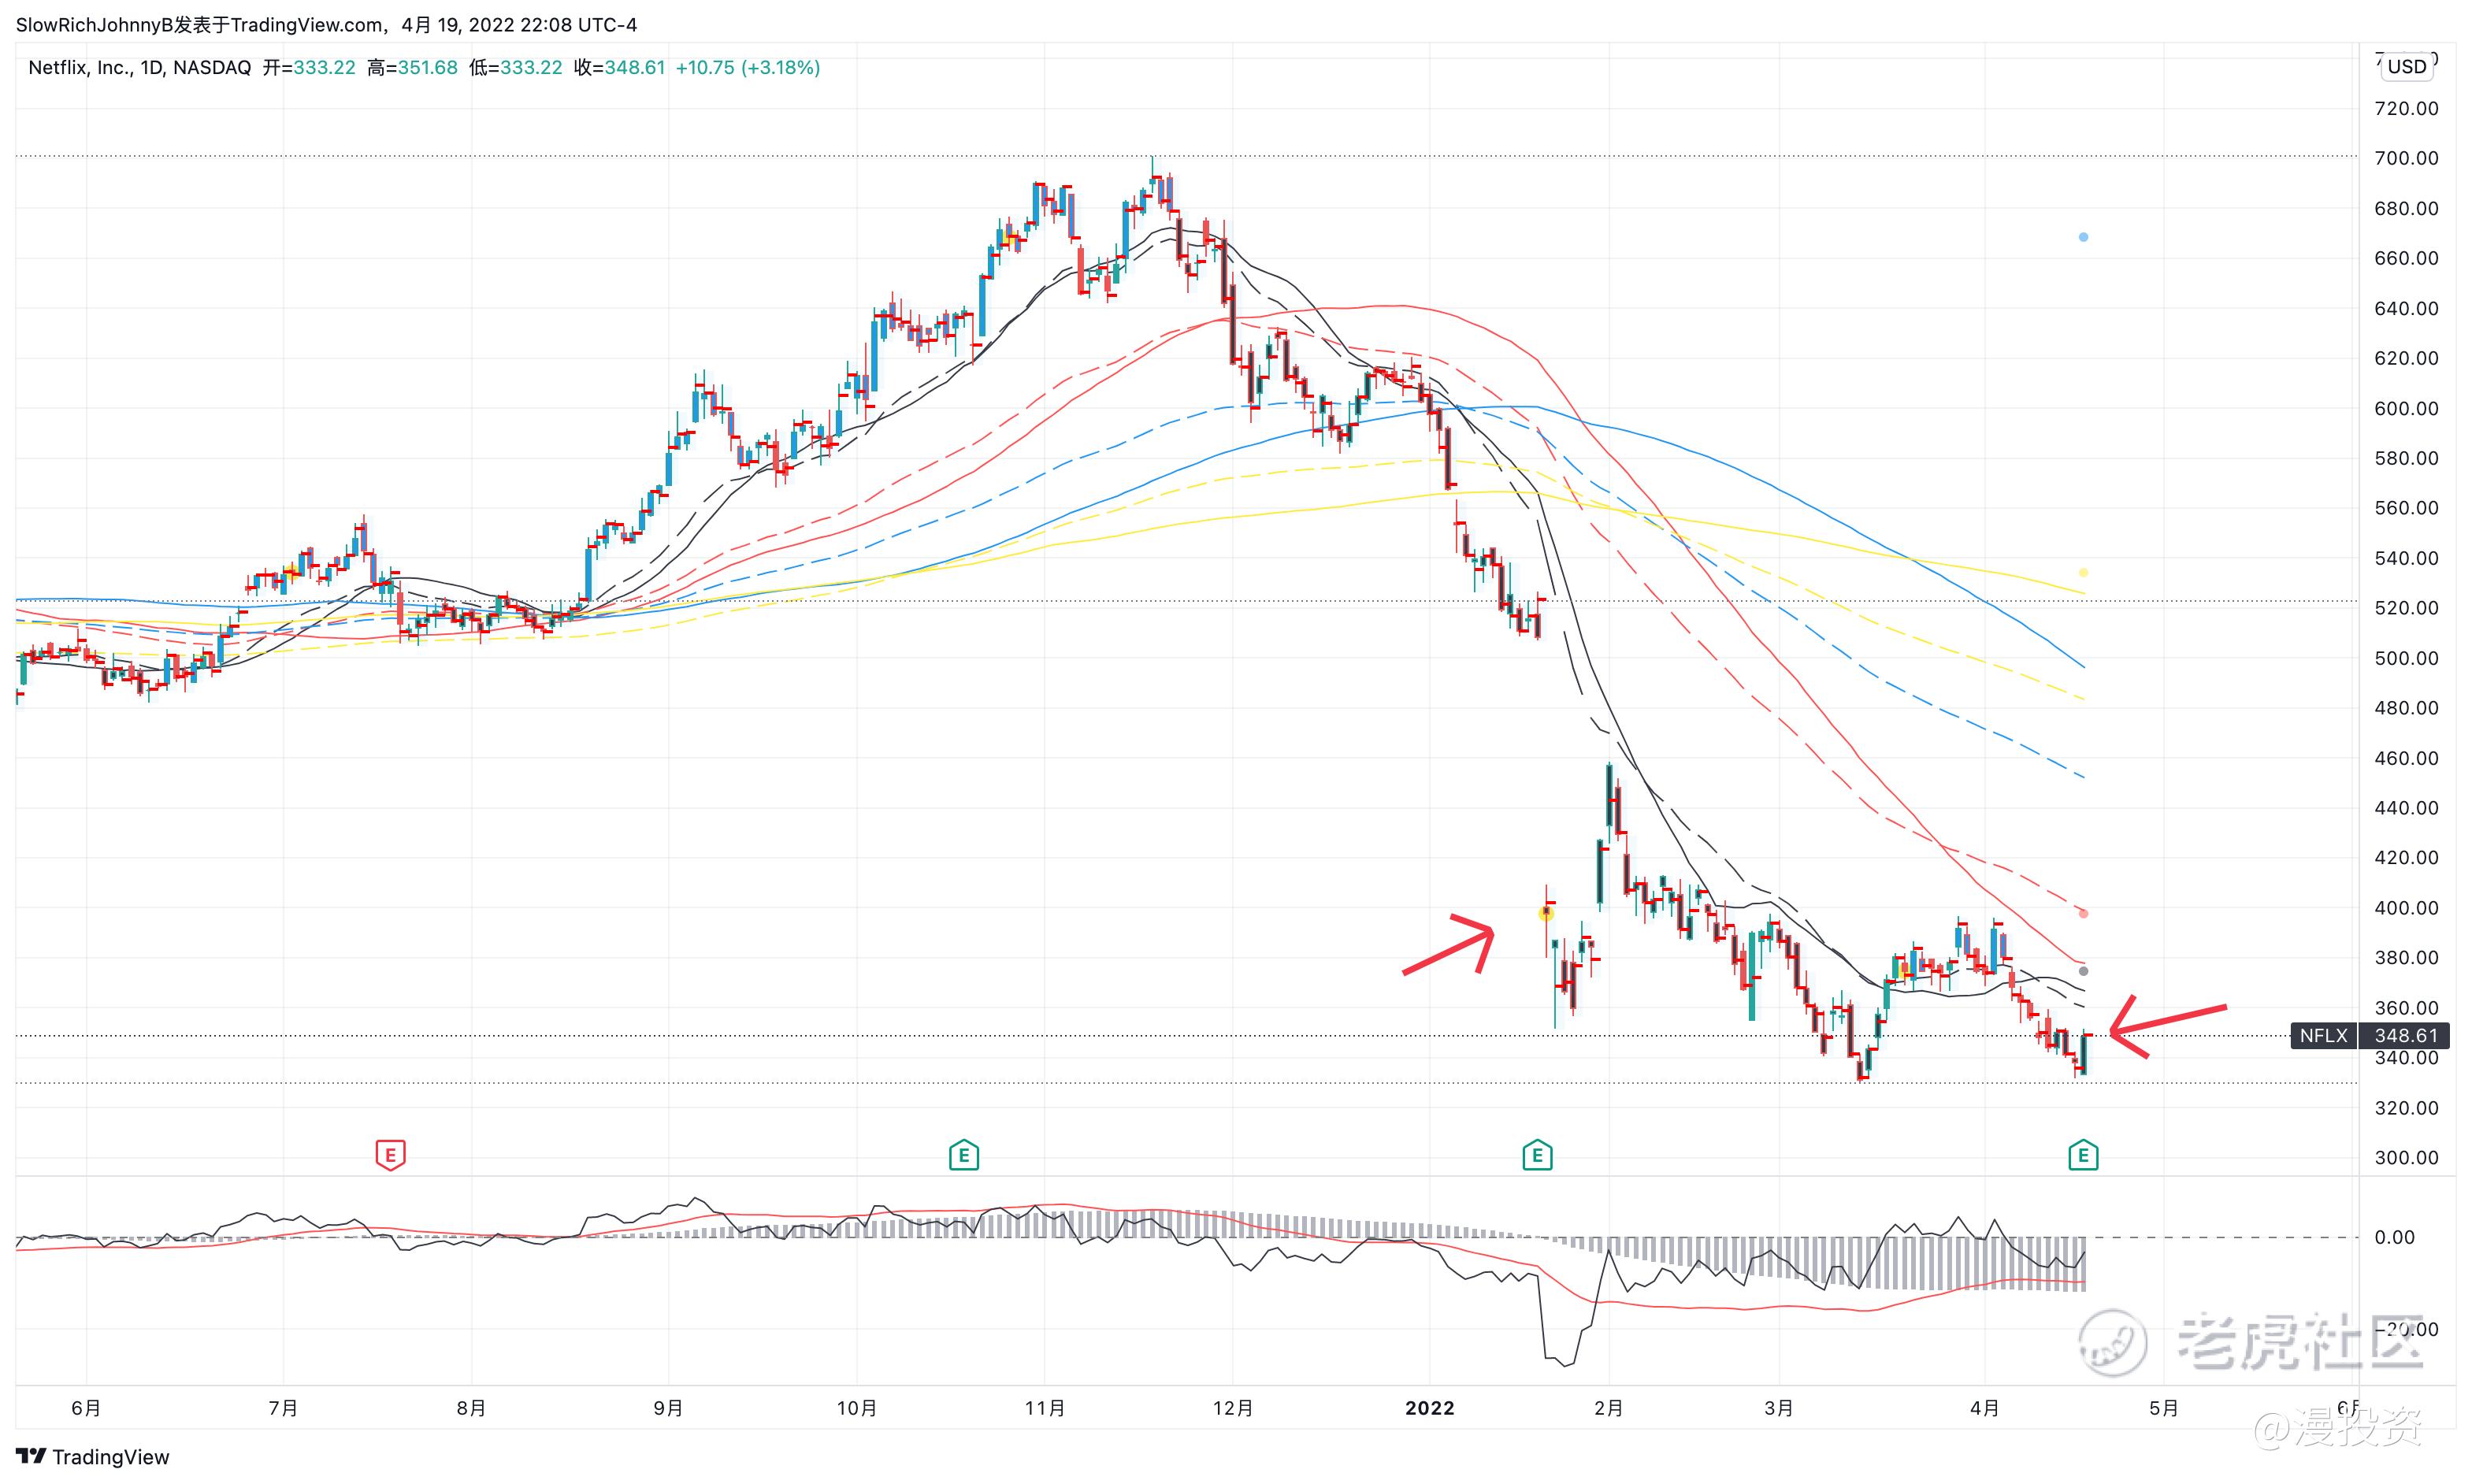Click the red earnings marker in July
The height and width of the screenshot is (1484, 2472).
[x=390, y=1155]
